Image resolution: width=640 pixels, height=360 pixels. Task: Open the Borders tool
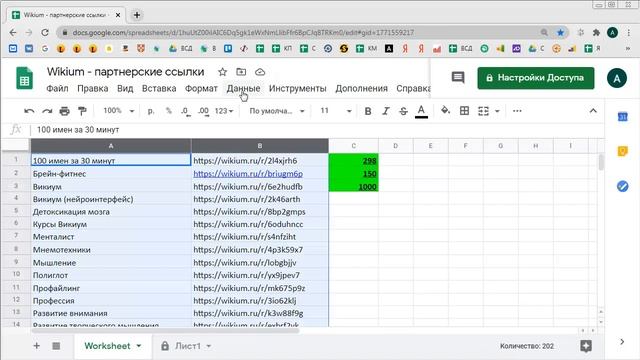pyautogui.click(x=464, y=111)
